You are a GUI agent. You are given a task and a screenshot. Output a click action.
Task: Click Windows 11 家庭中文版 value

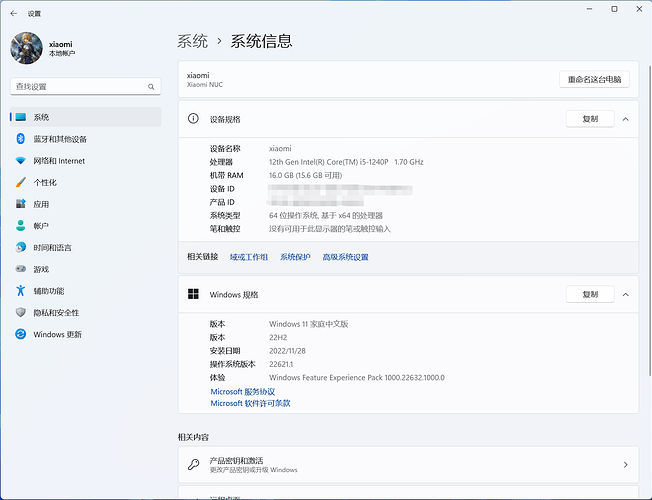click(x=309, y=324)
